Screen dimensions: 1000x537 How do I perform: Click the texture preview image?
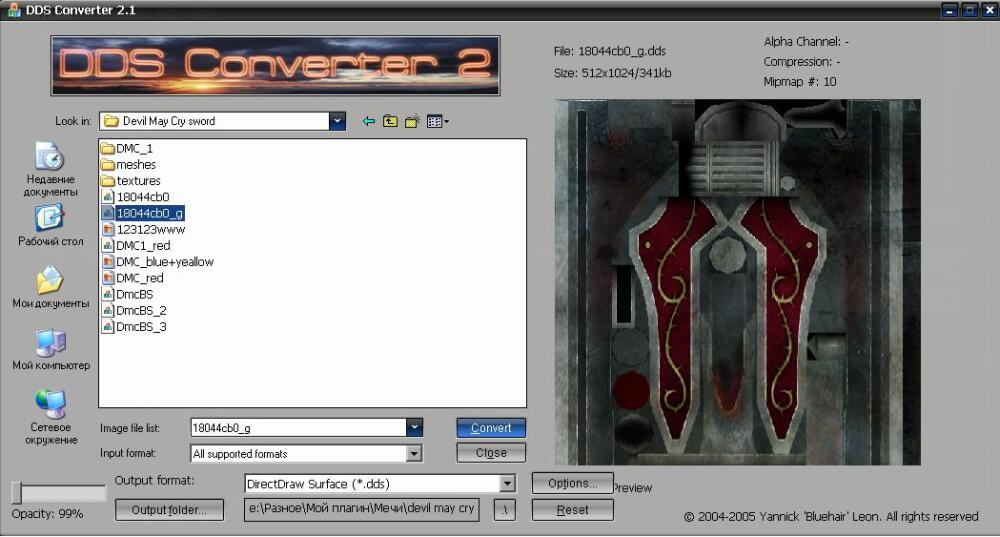tap(737, 282)
